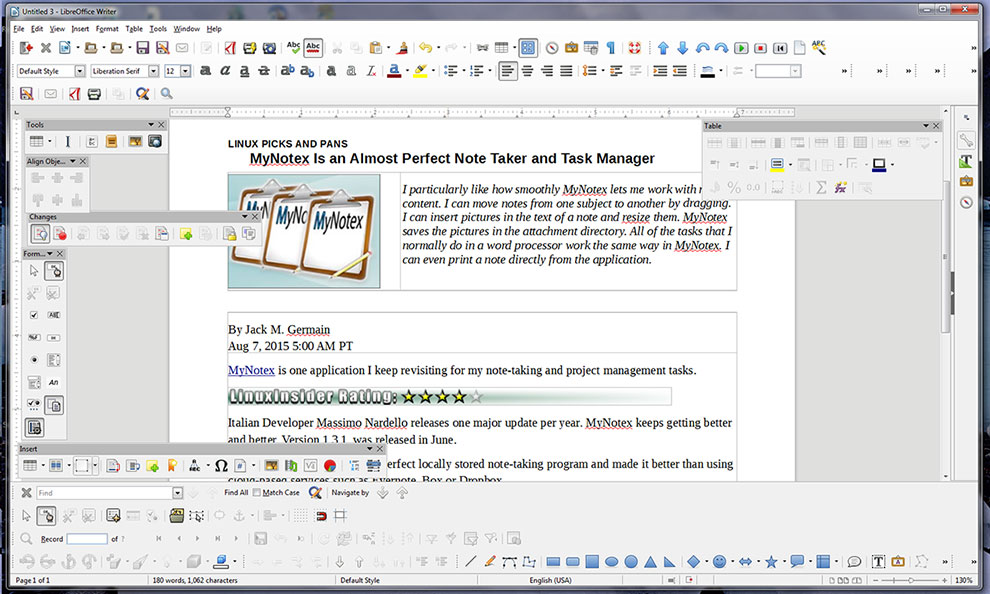Apply underline formatting to text
This screenshot has width=990, height=594.
click(x=244, y=71)
